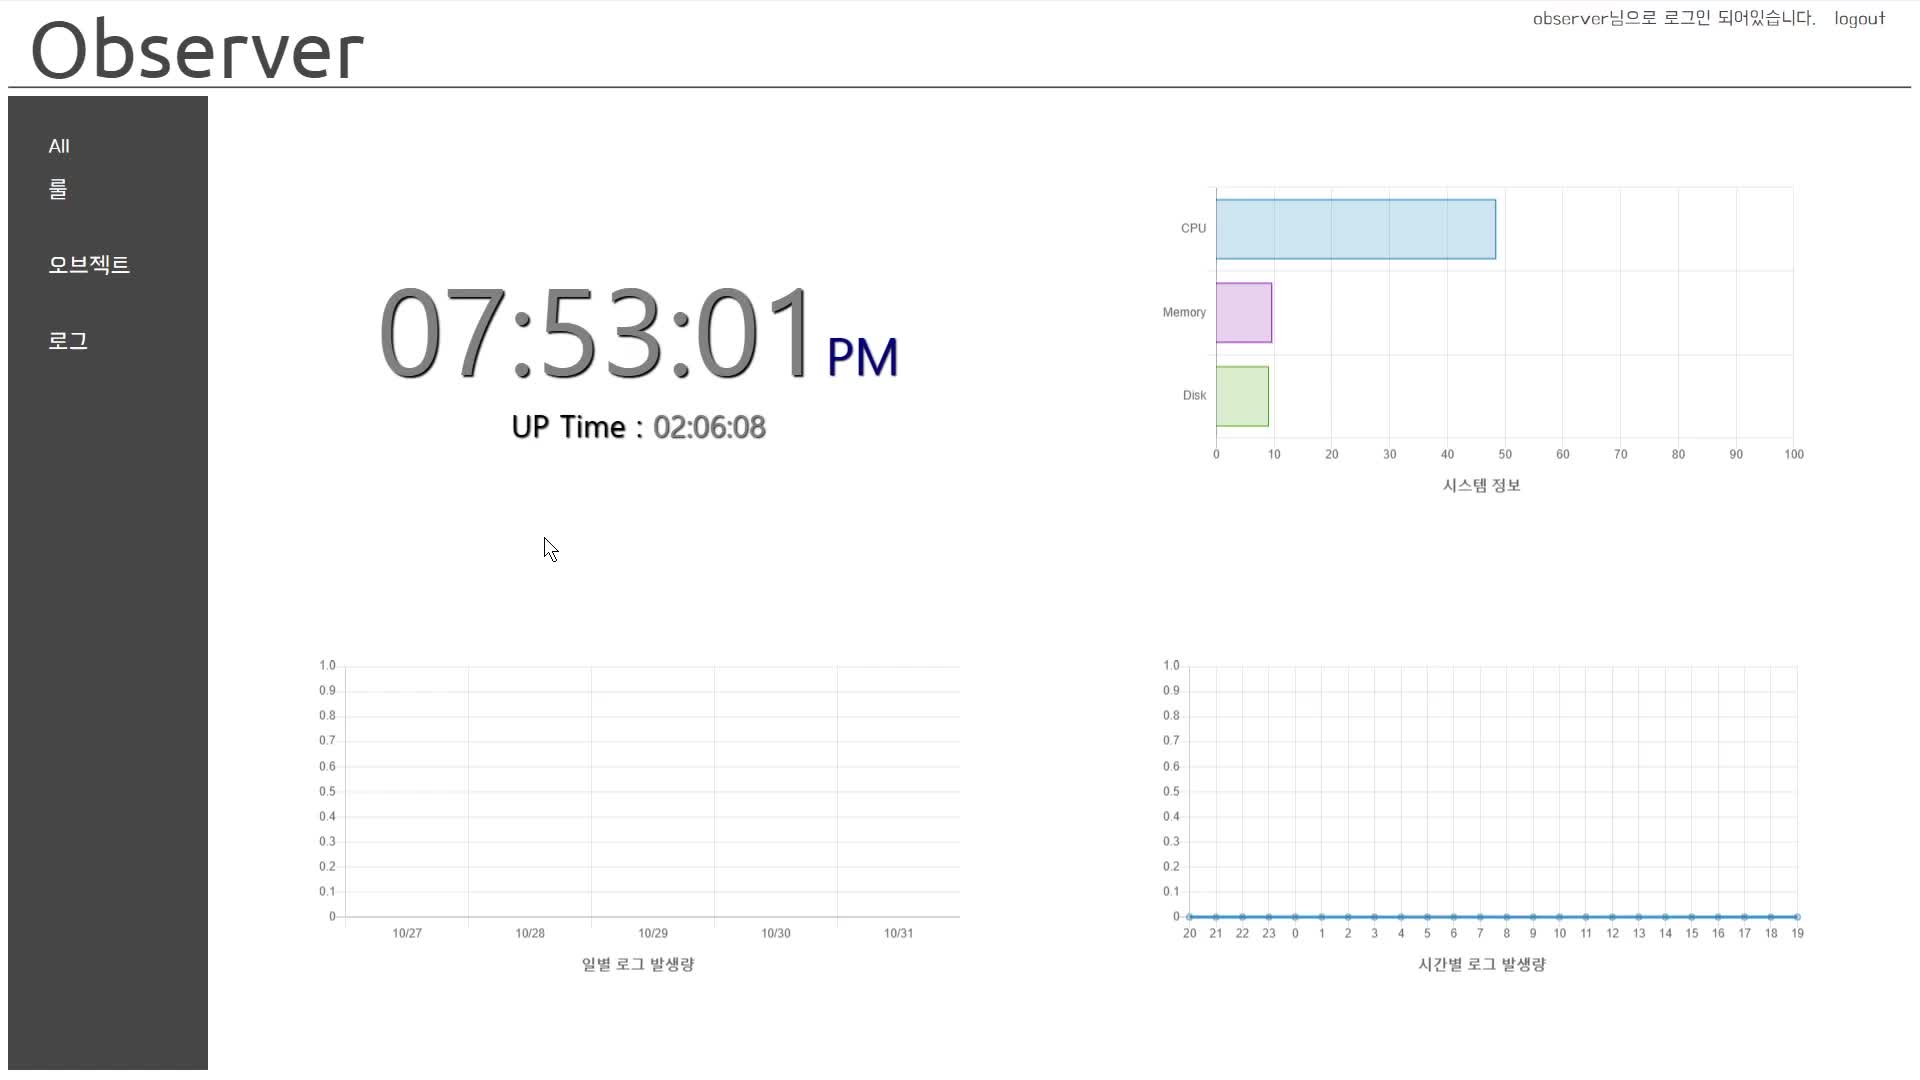Click the PM indicator of the clock

tap(862, 357)
